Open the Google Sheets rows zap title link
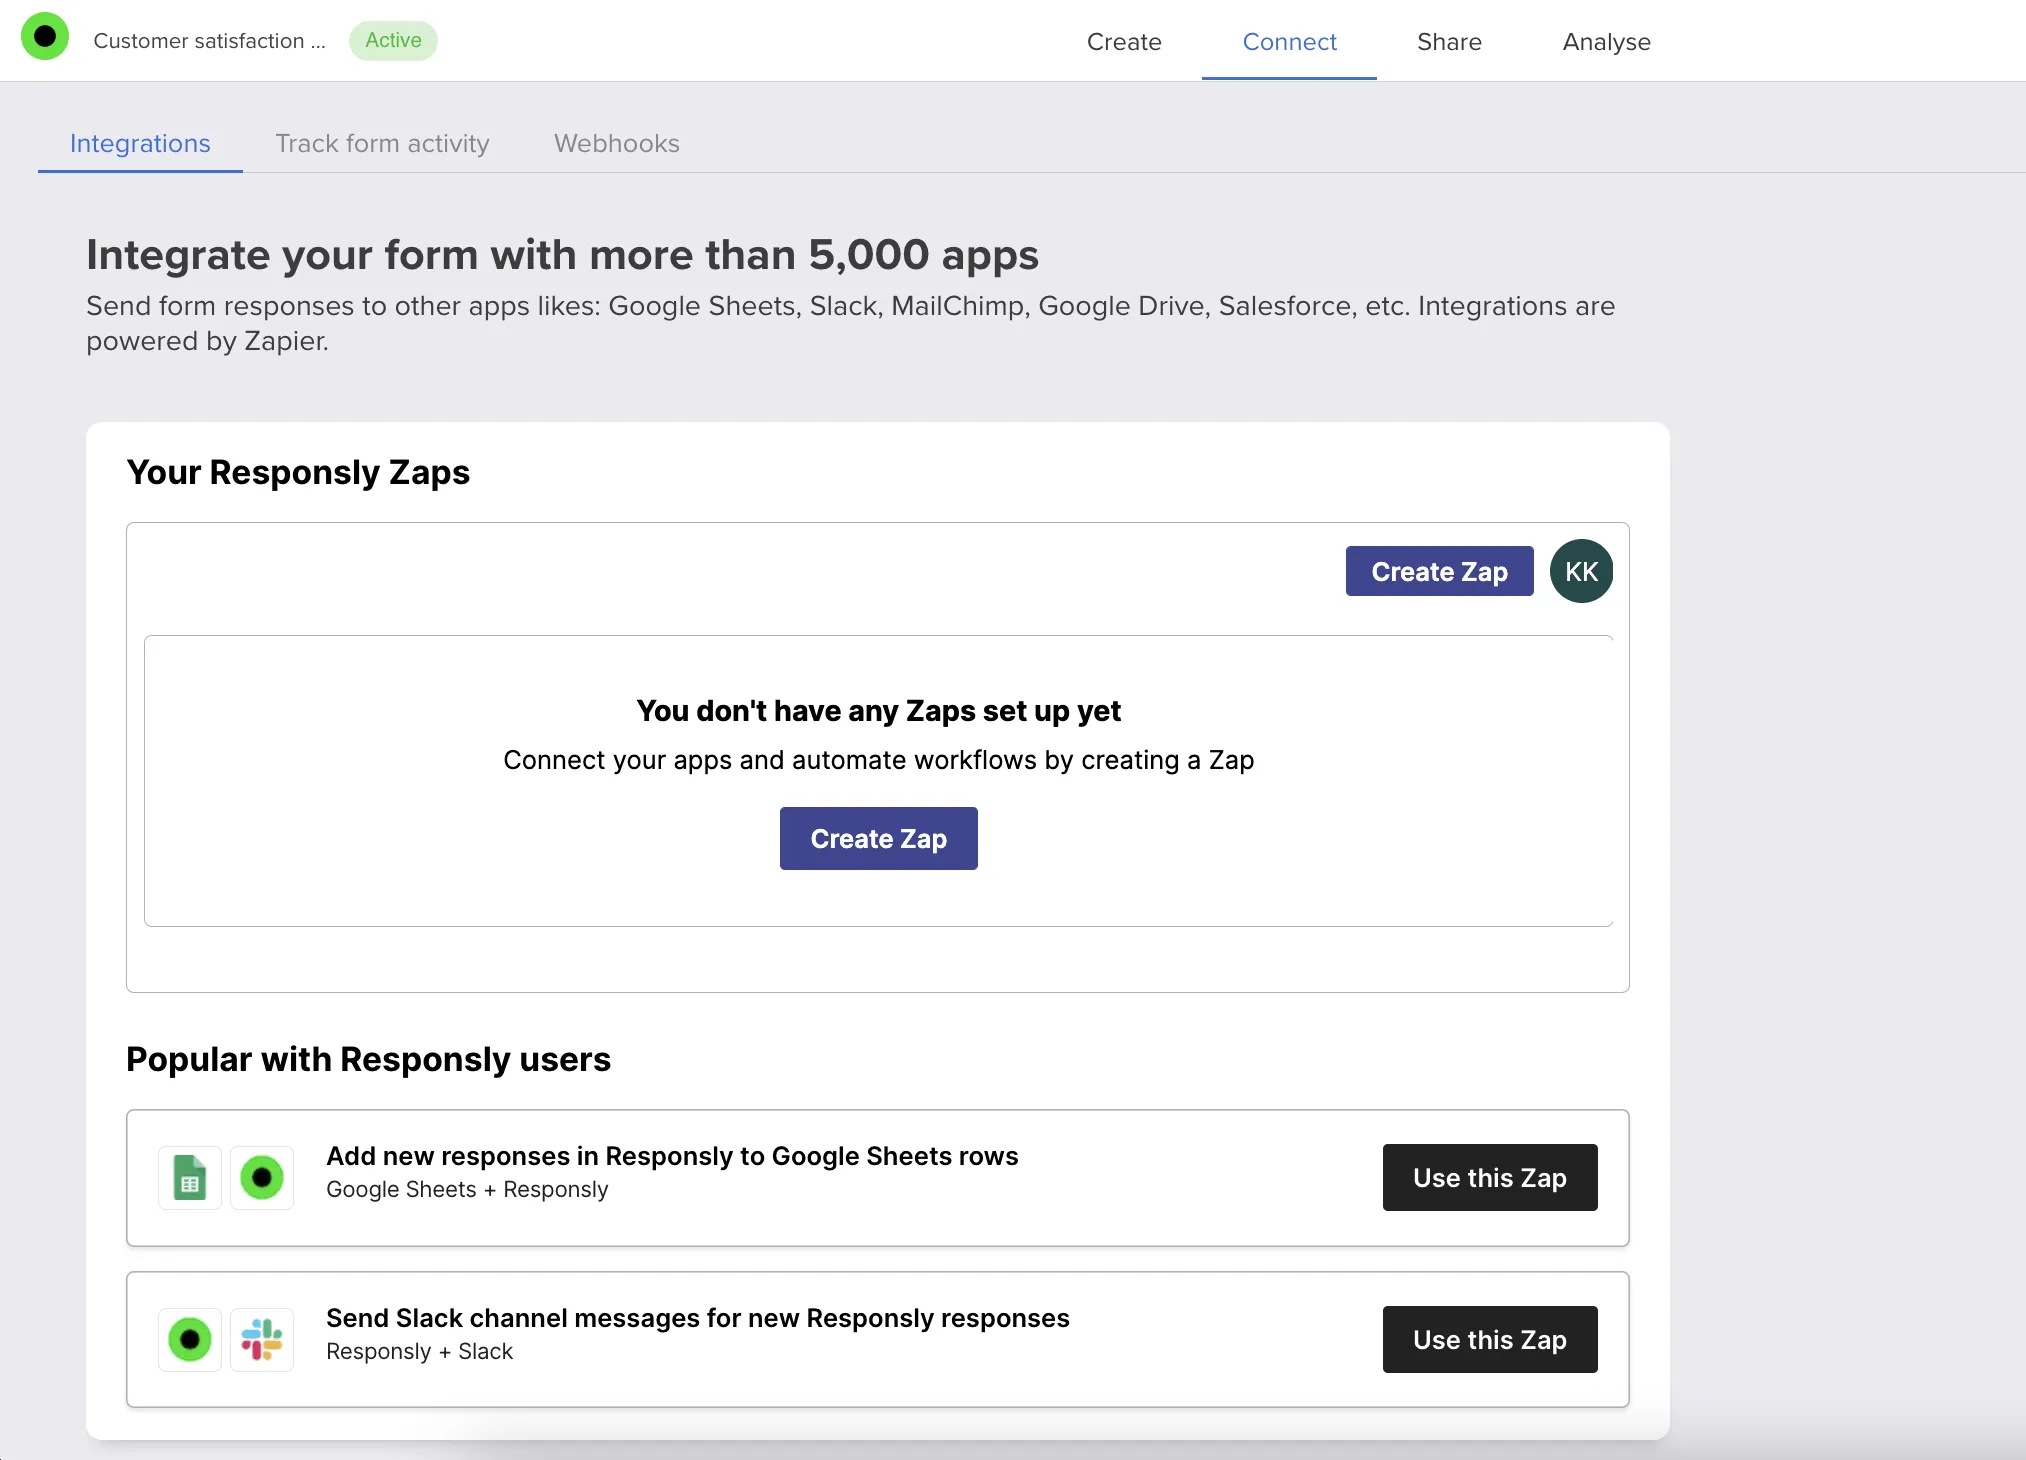Image resolution: width=2026 pixels, height=1460 pixels. tap(672, 1156)
